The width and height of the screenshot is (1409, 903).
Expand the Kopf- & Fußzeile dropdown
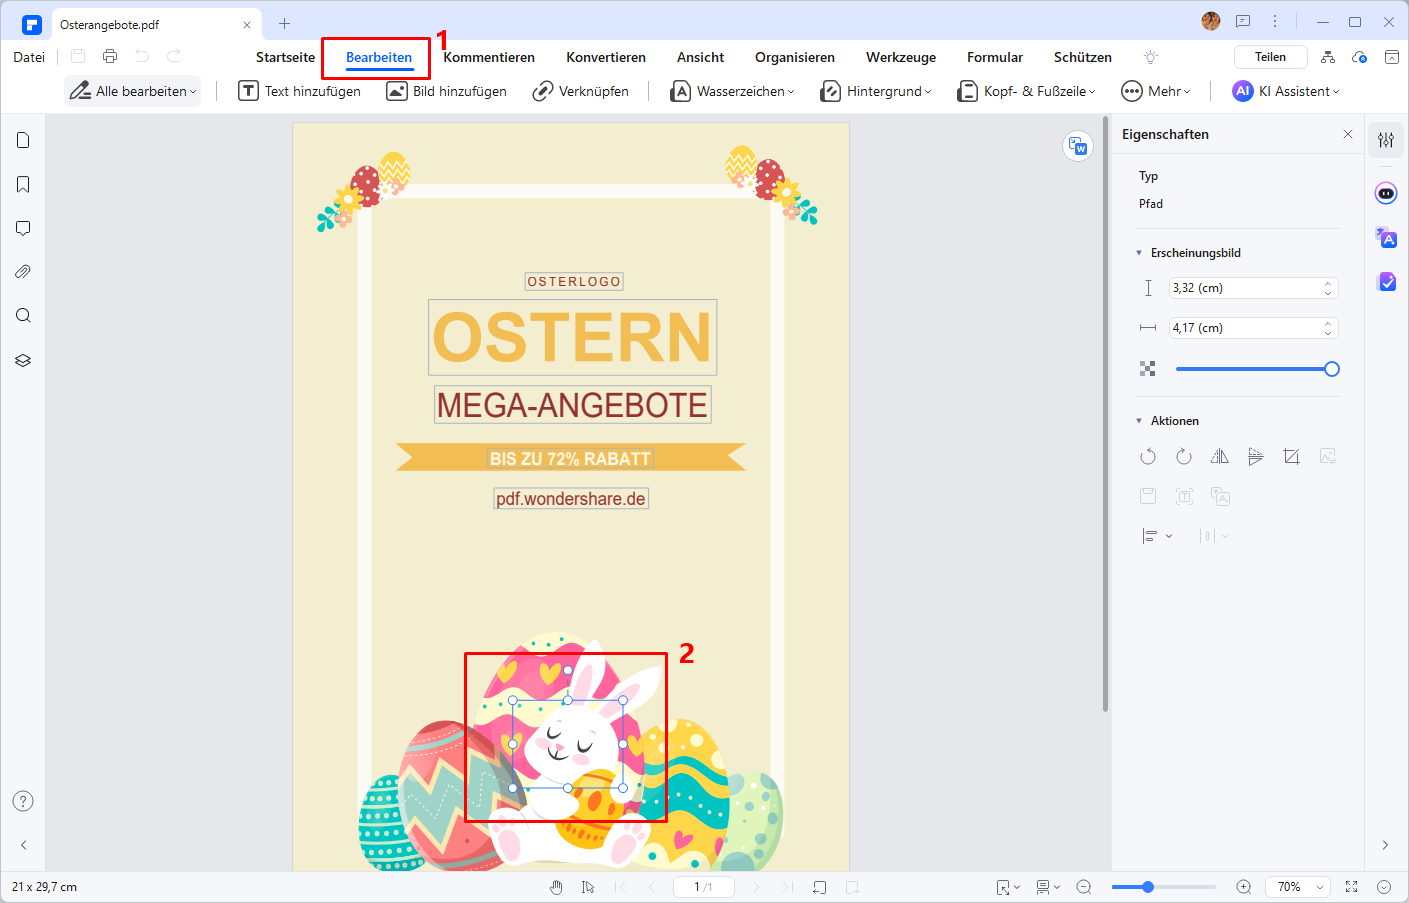point(1027,91)
